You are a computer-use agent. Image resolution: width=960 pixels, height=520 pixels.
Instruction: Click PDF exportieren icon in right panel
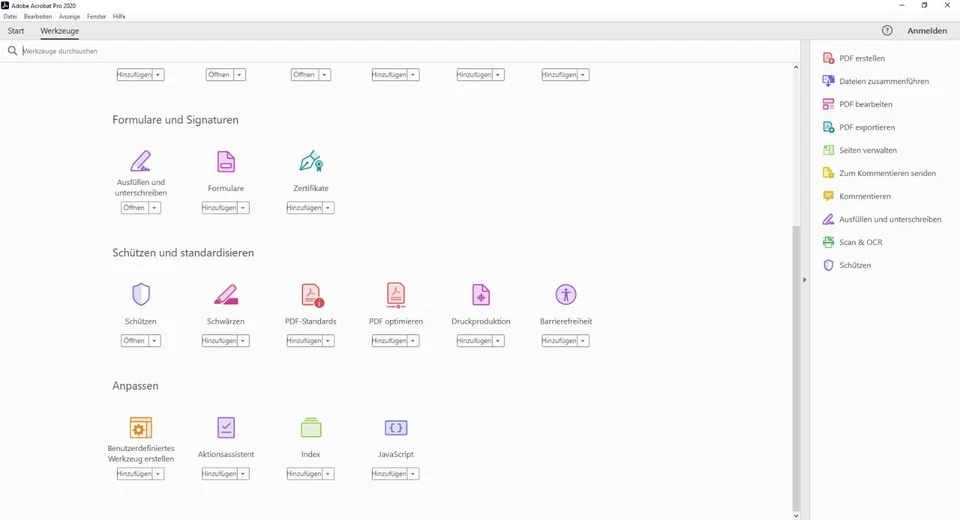click(828, 127)
